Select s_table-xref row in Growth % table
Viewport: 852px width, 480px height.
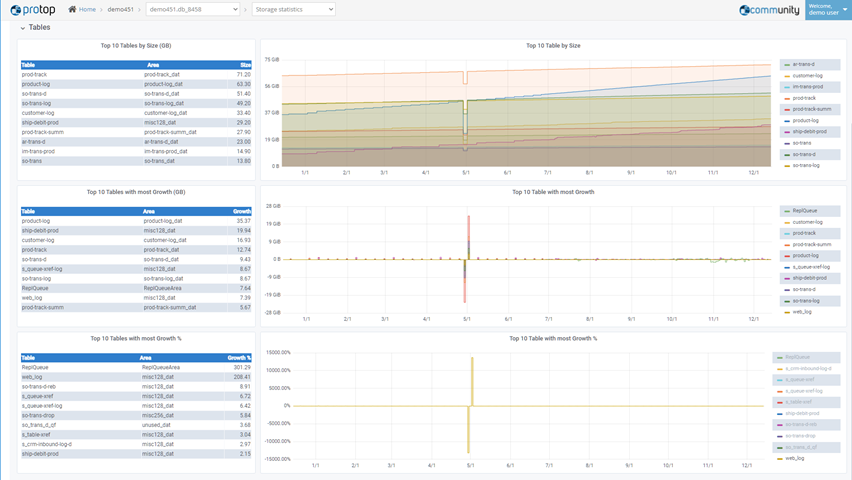[136, 435]
